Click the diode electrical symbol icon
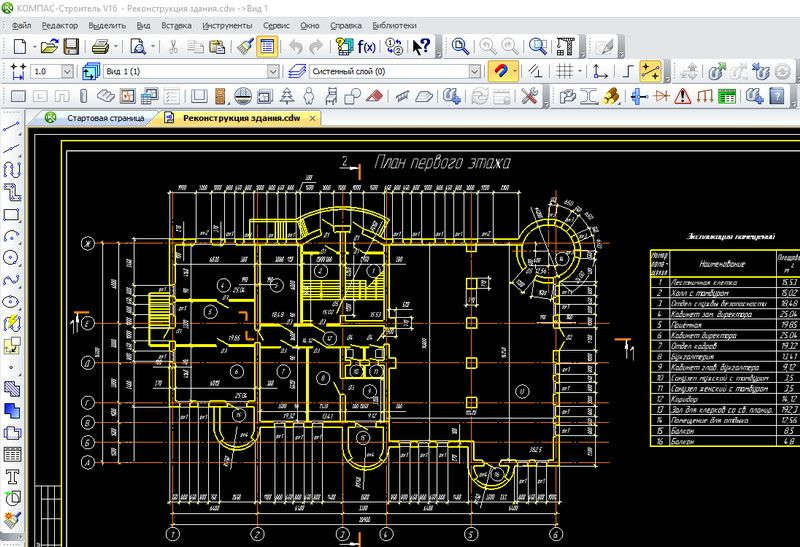This screenshot has width=800, height=547. tap(661, 95)
